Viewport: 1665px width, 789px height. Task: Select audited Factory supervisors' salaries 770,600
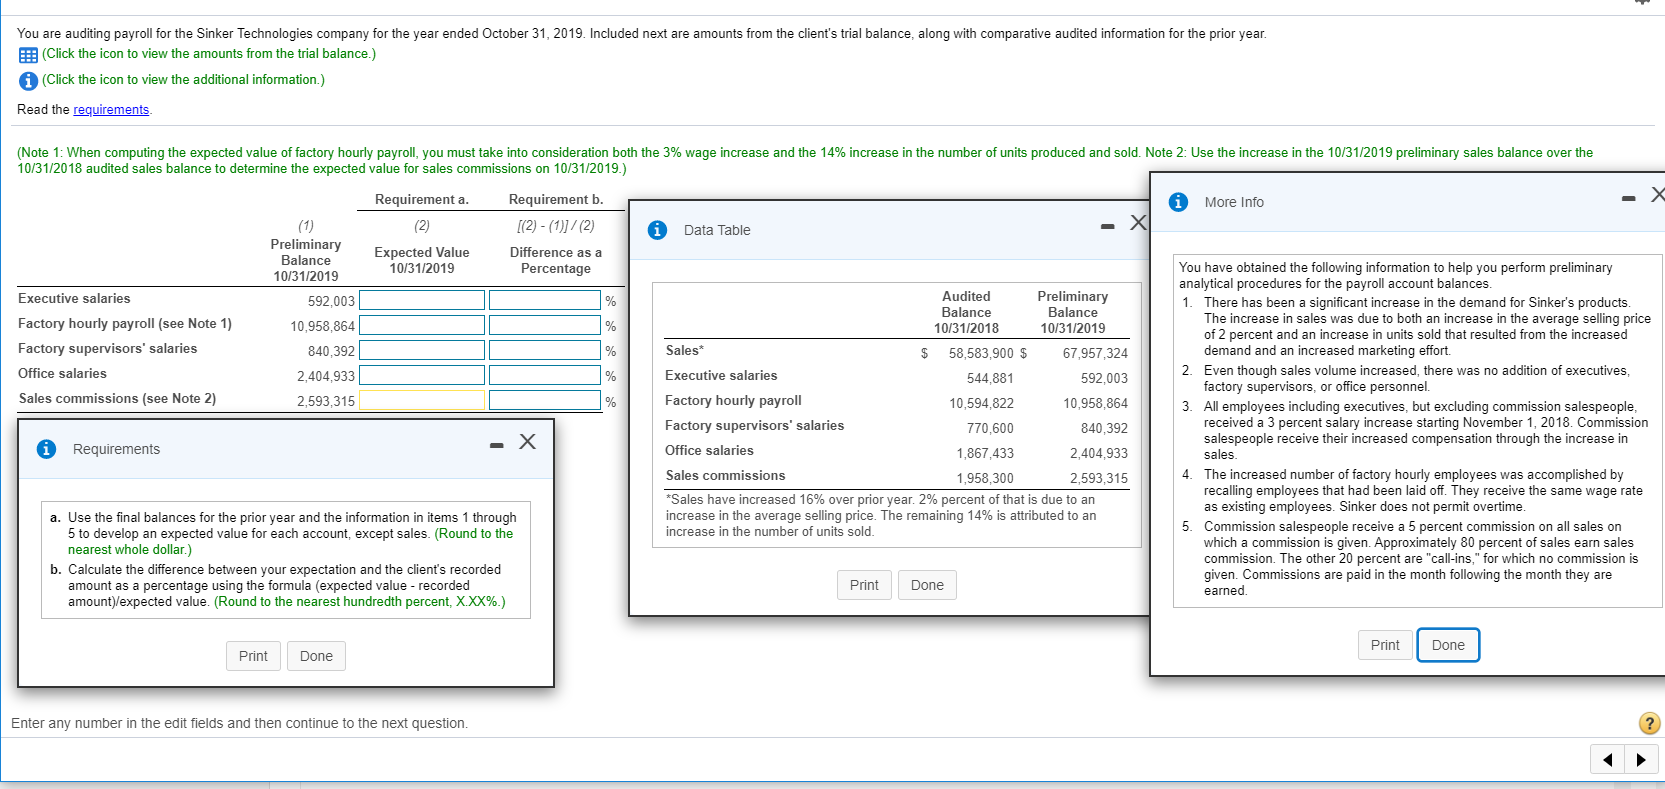point(990,428)
